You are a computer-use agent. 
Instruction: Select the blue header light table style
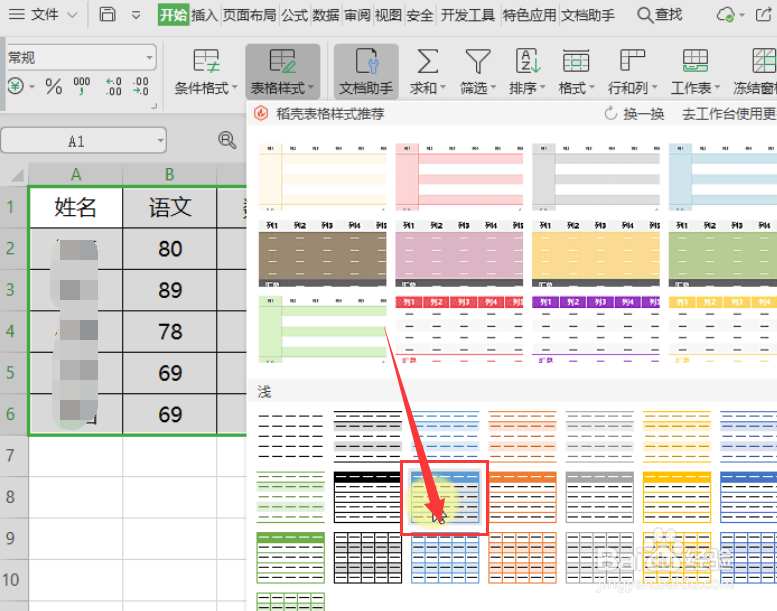[x=444, y=498]
